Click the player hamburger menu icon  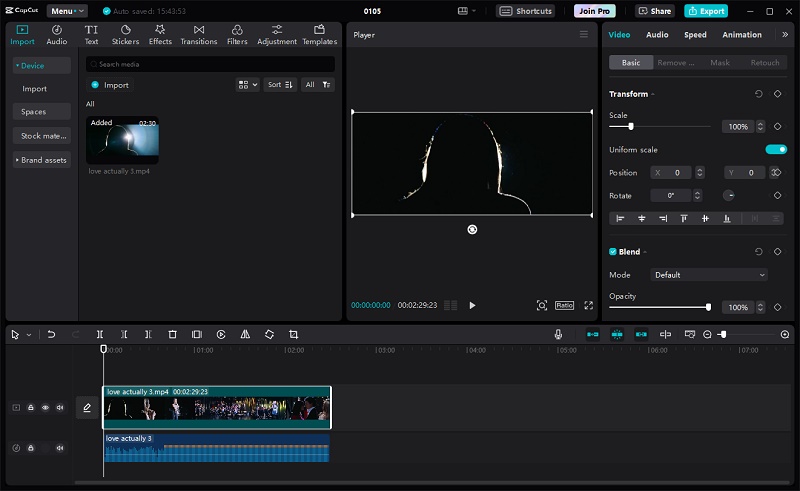click(x=584, y=34)
